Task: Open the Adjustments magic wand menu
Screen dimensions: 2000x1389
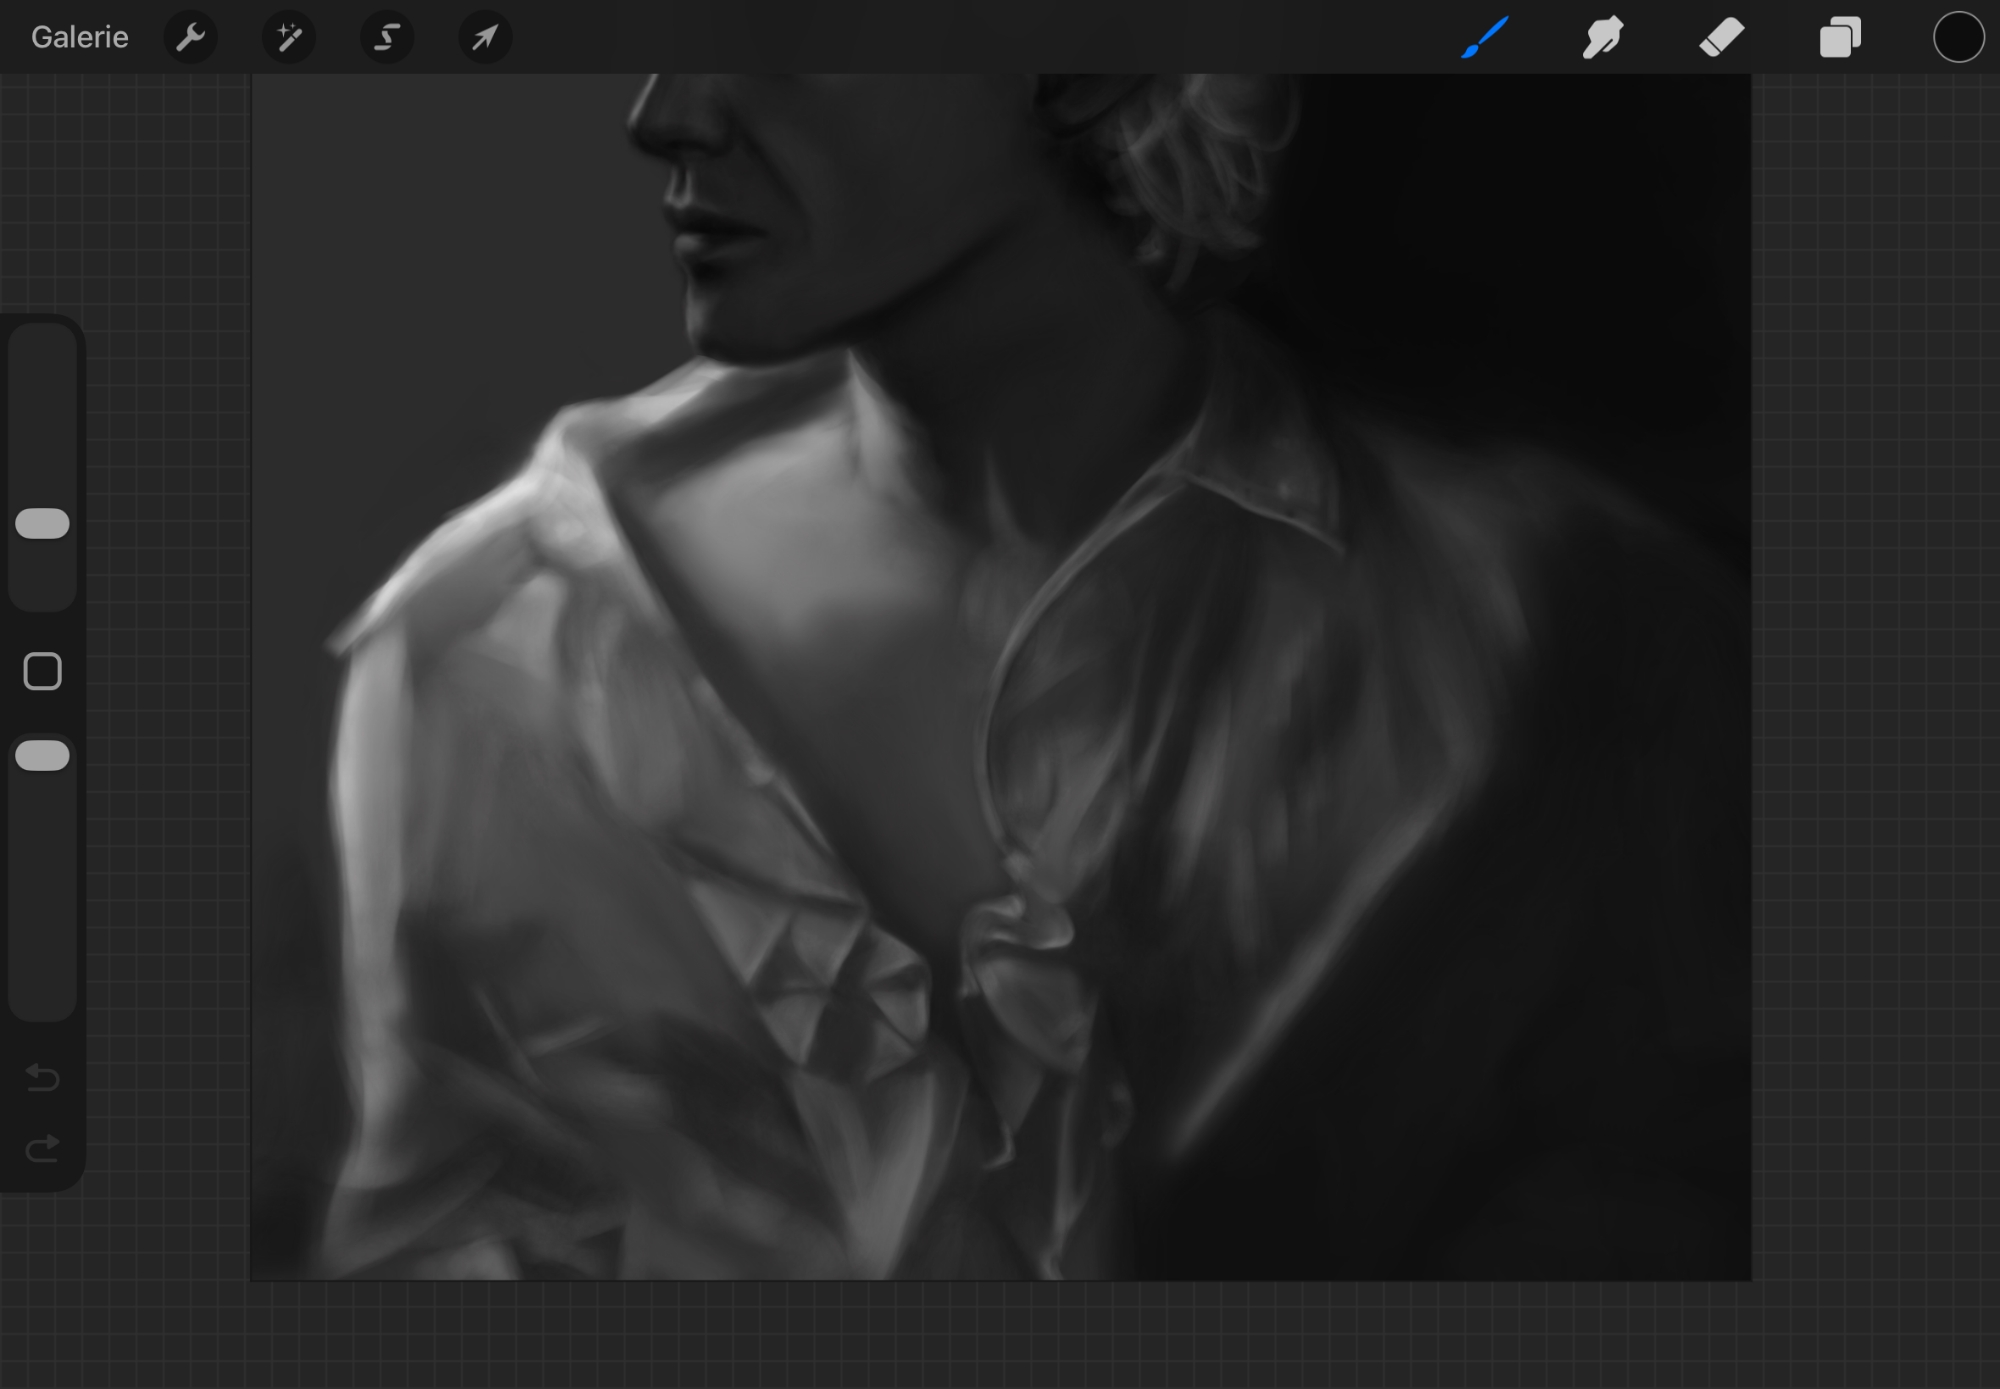Action: point(289,38)
